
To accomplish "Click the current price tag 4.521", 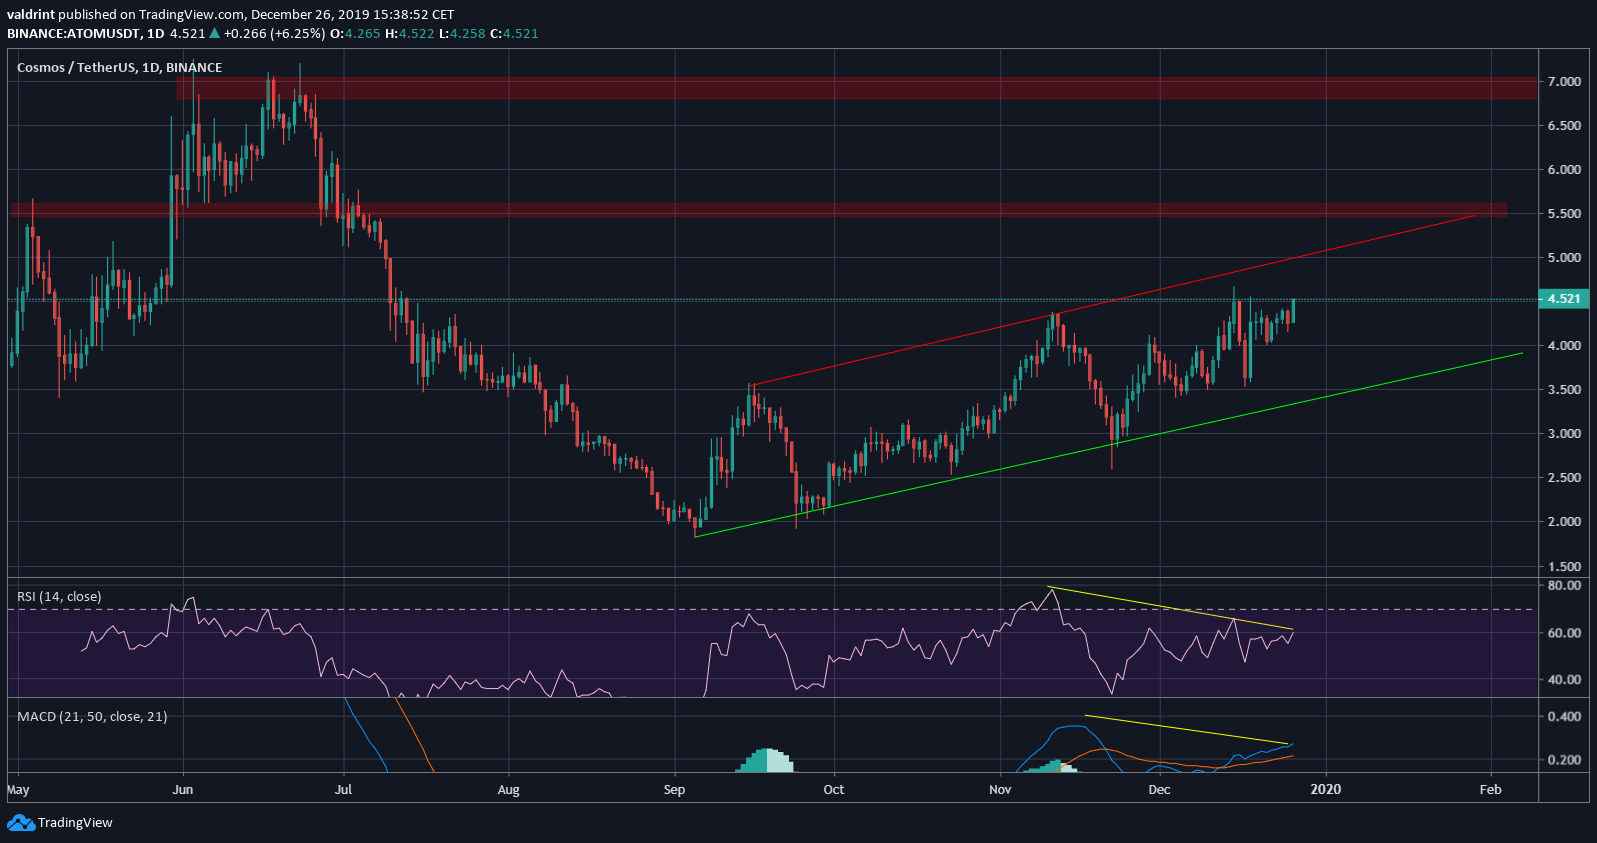I will [x=1563, y=299].
